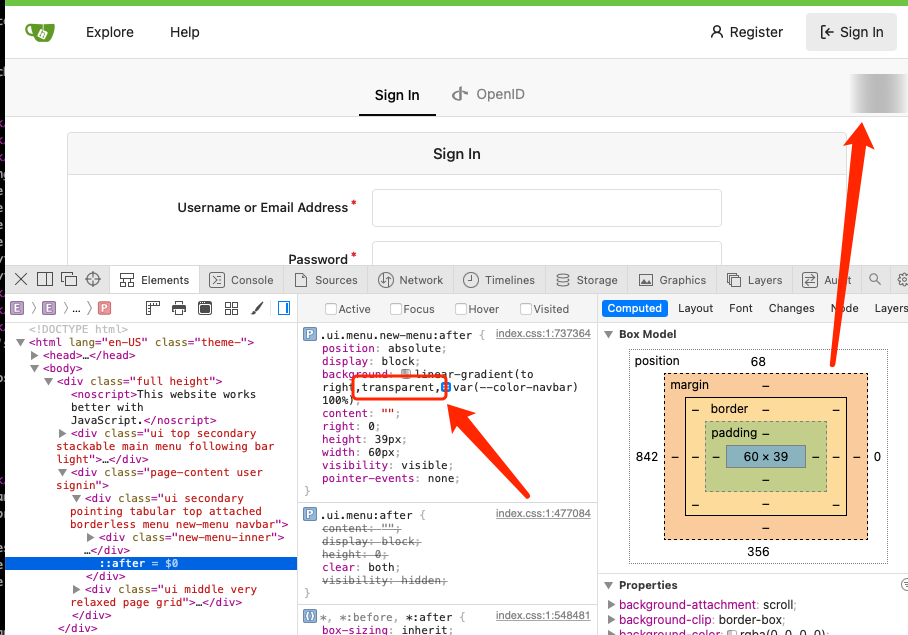The image size is (908, 635).
Task: Click P icon beside .ui.menu.new-menu:after rule
Action: coord(310,334)
